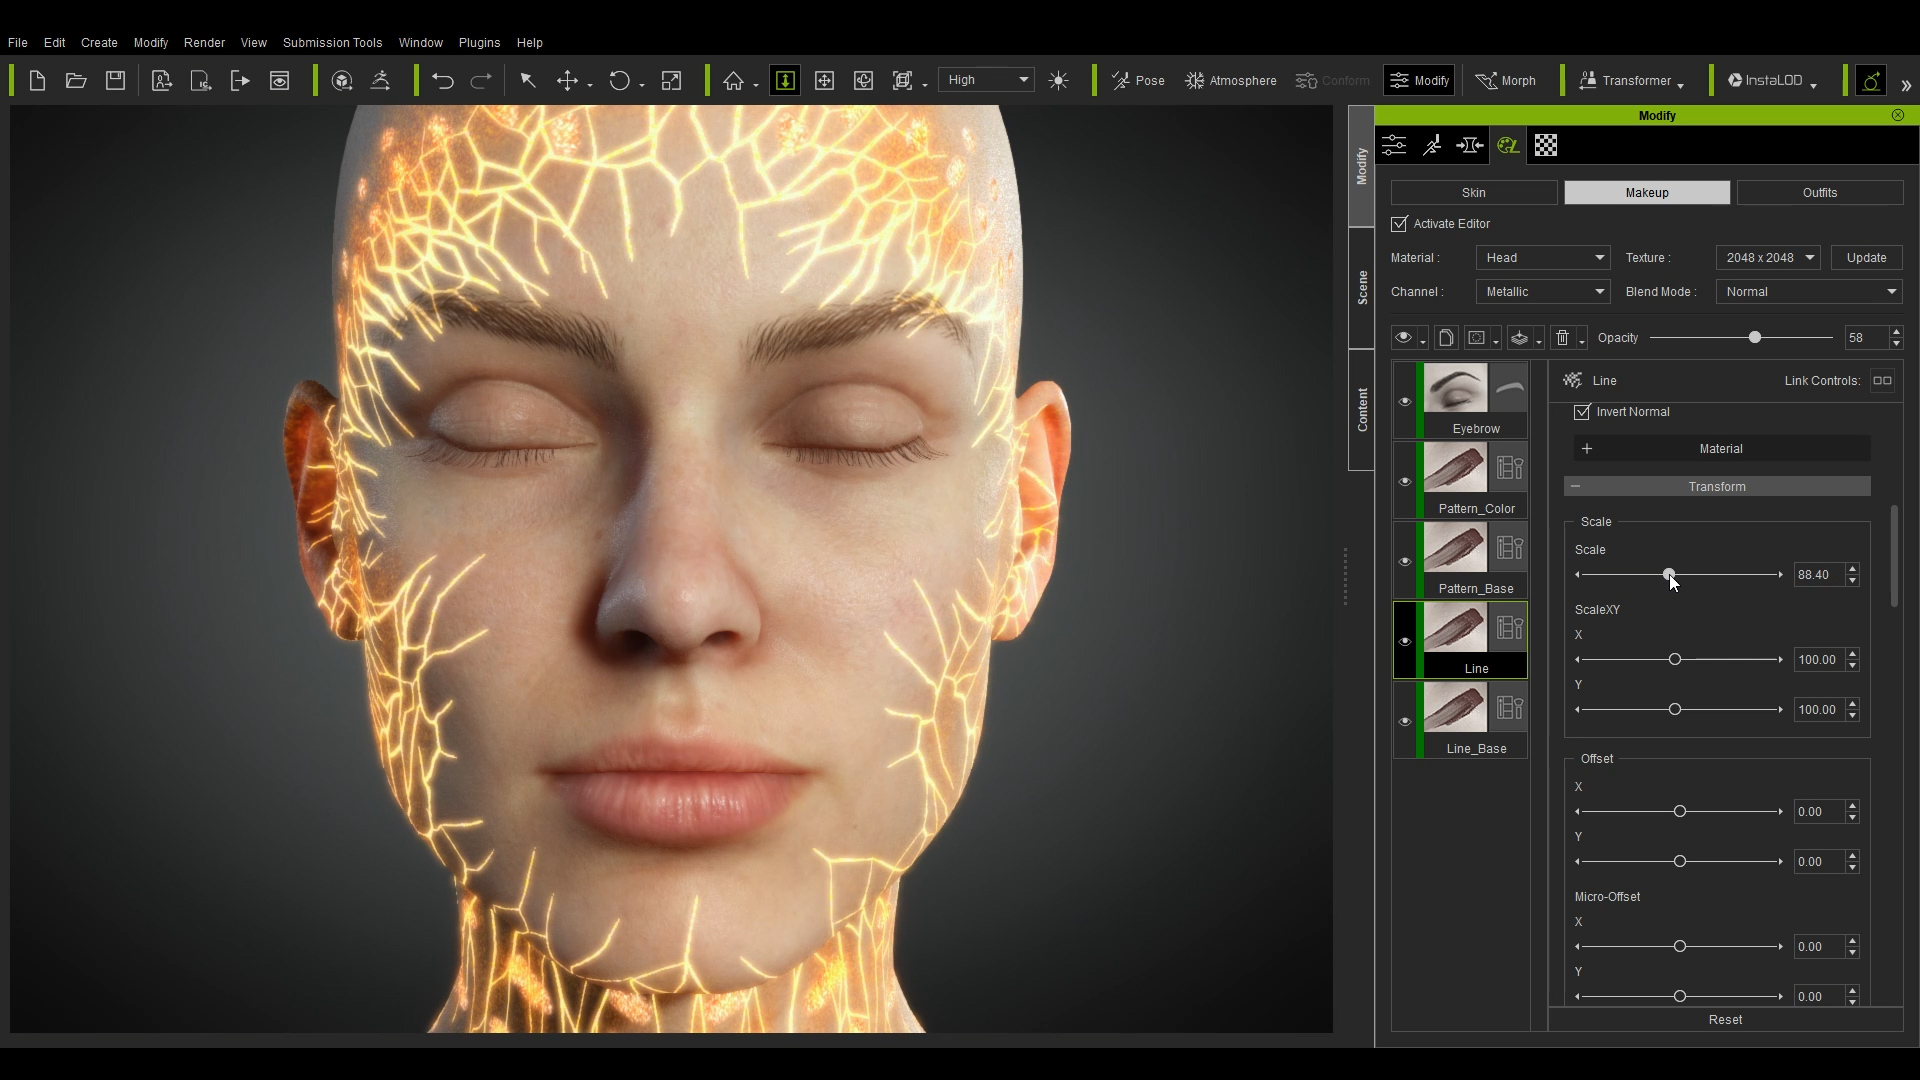Hide the Line_Base layer with its eye
This screenshot has width=1920, height=1080.
point(1405,721)
